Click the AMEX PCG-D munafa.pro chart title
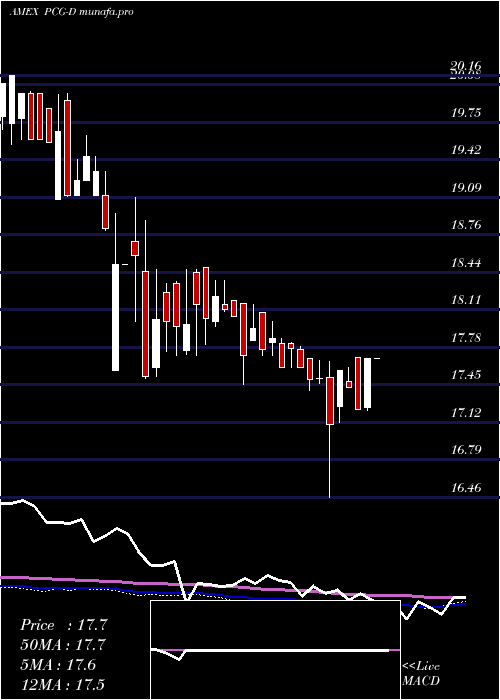The width and height of the screenshot is (500, 700). click(71, 12)
